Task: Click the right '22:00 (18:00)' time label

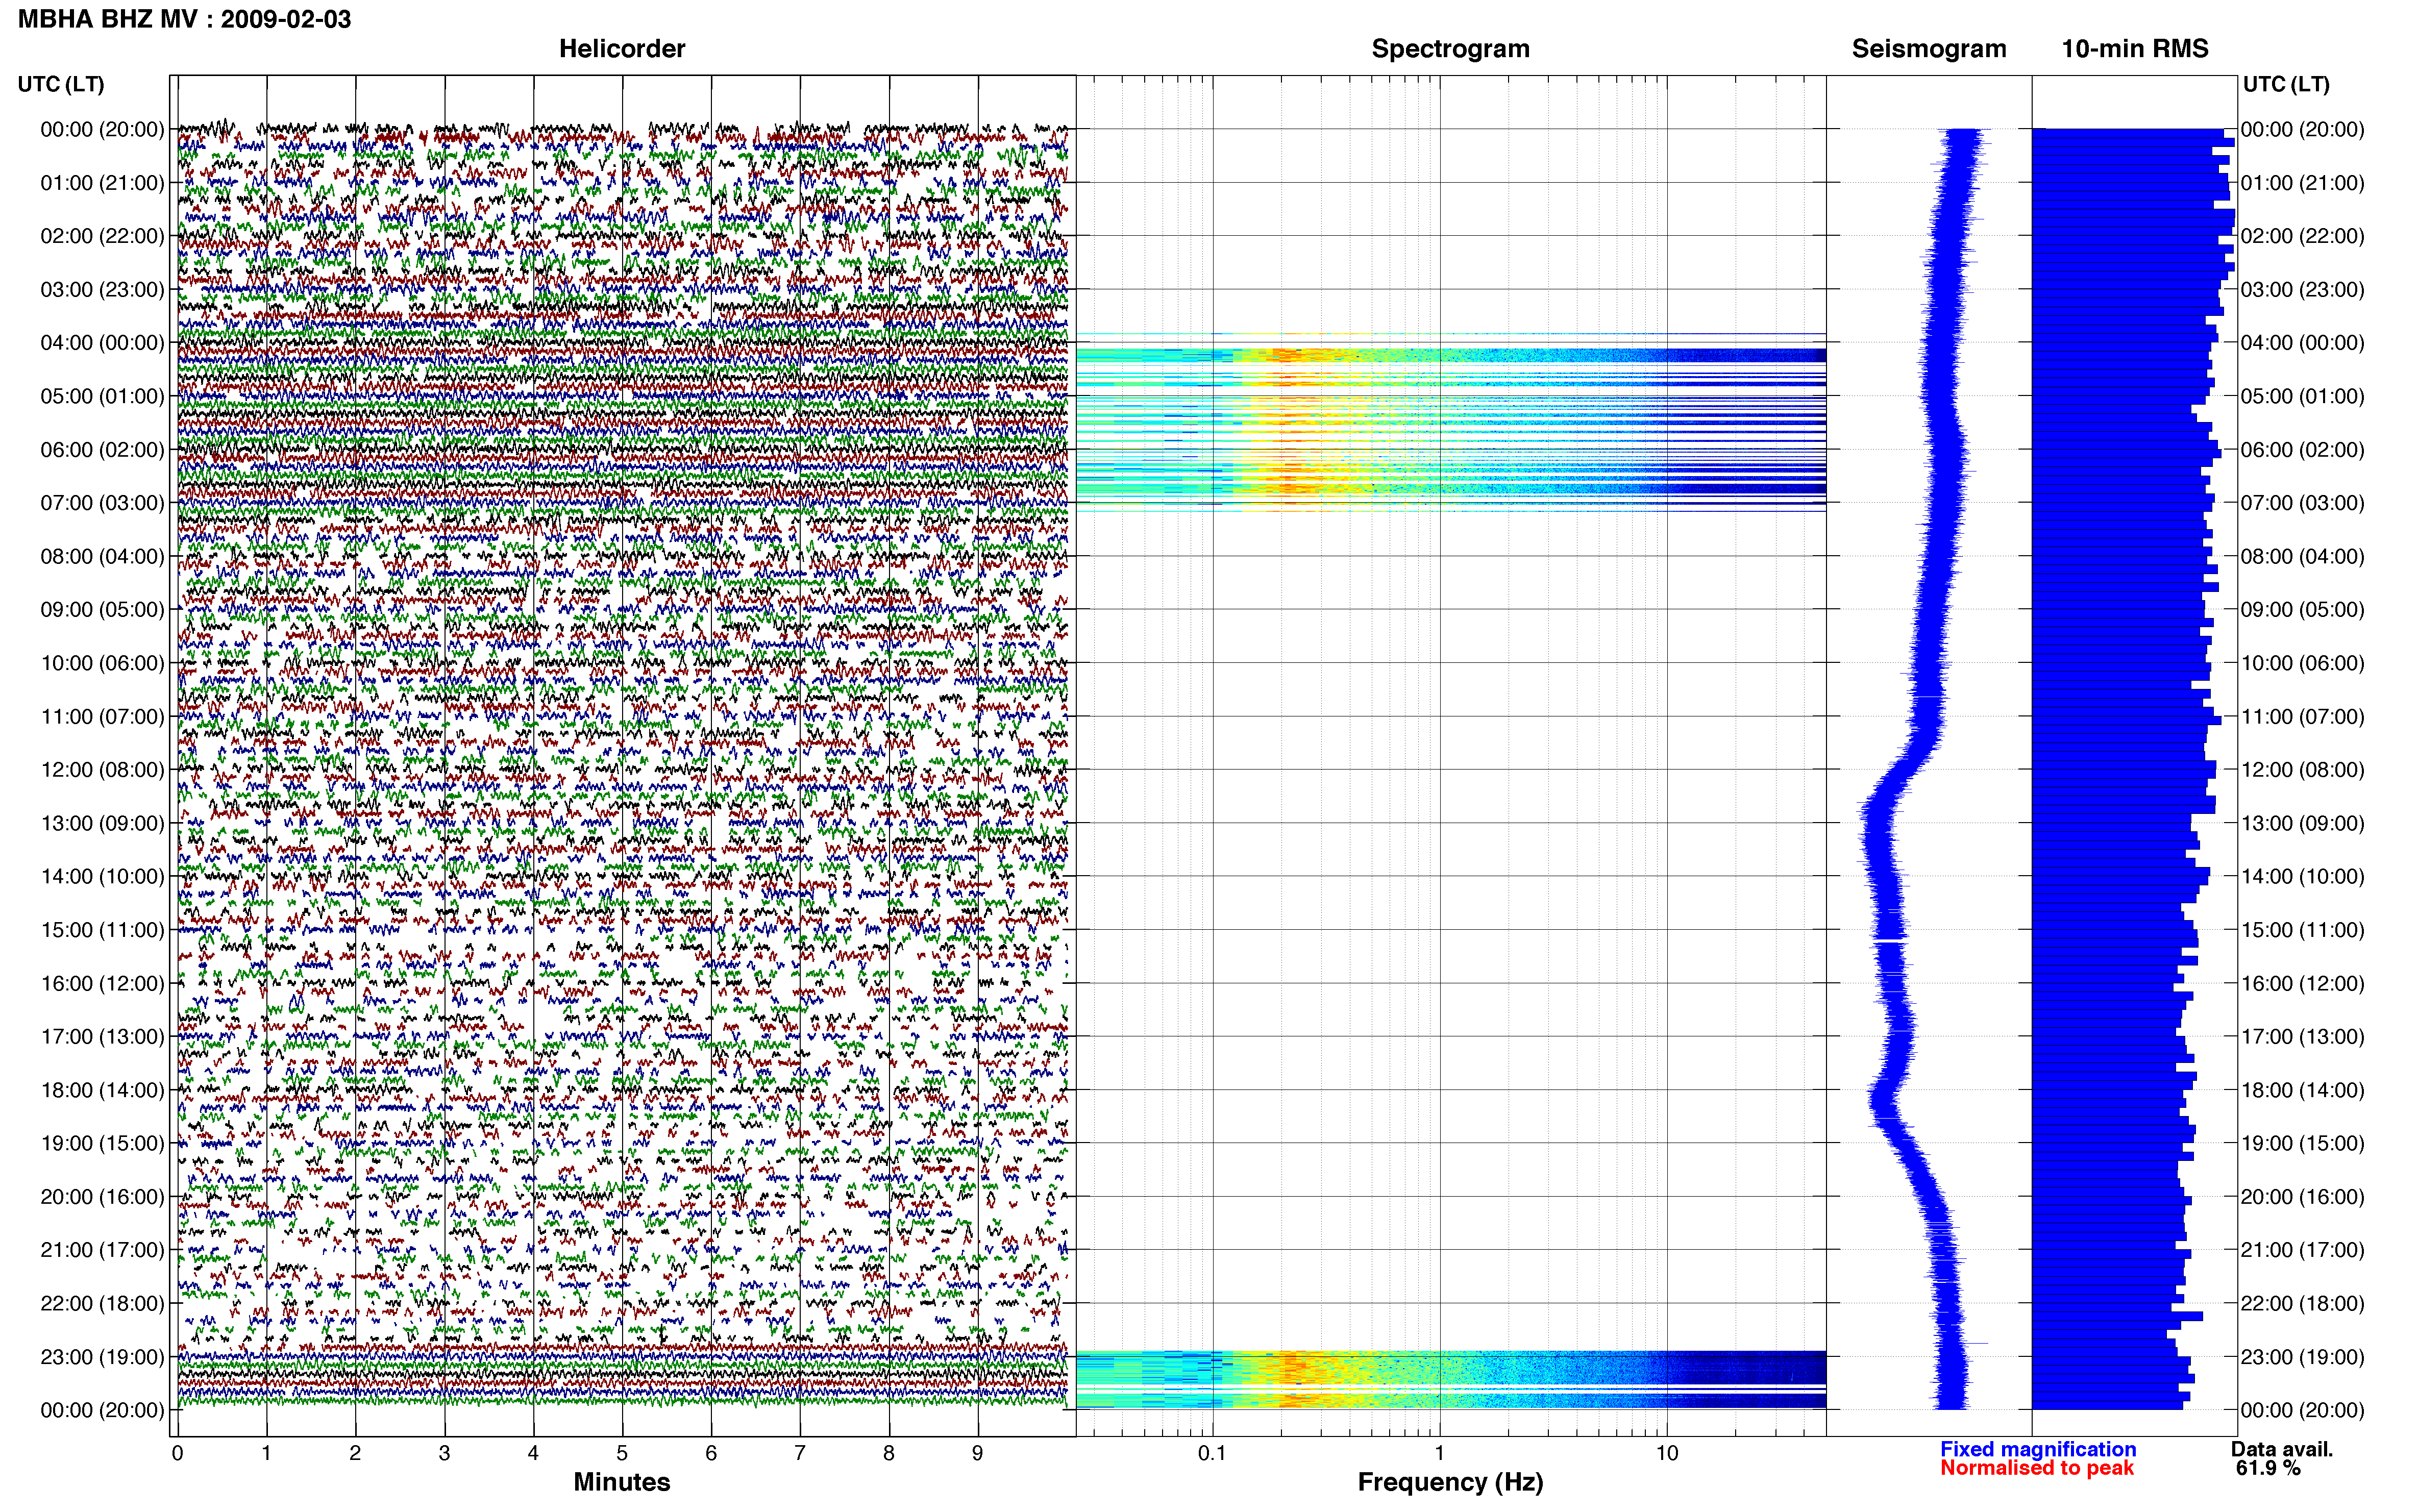Action: click(x=2302, y=1304)
